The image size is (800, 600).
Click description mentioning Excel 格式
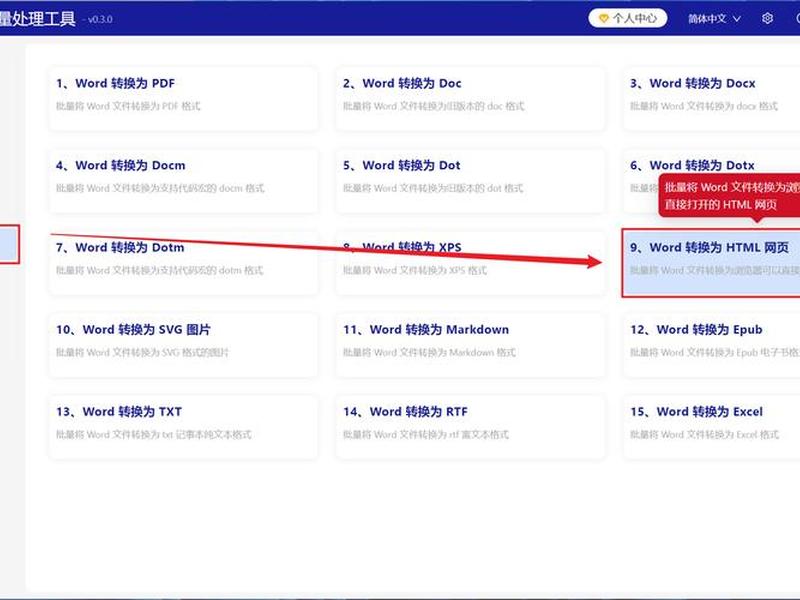point(705,435)
